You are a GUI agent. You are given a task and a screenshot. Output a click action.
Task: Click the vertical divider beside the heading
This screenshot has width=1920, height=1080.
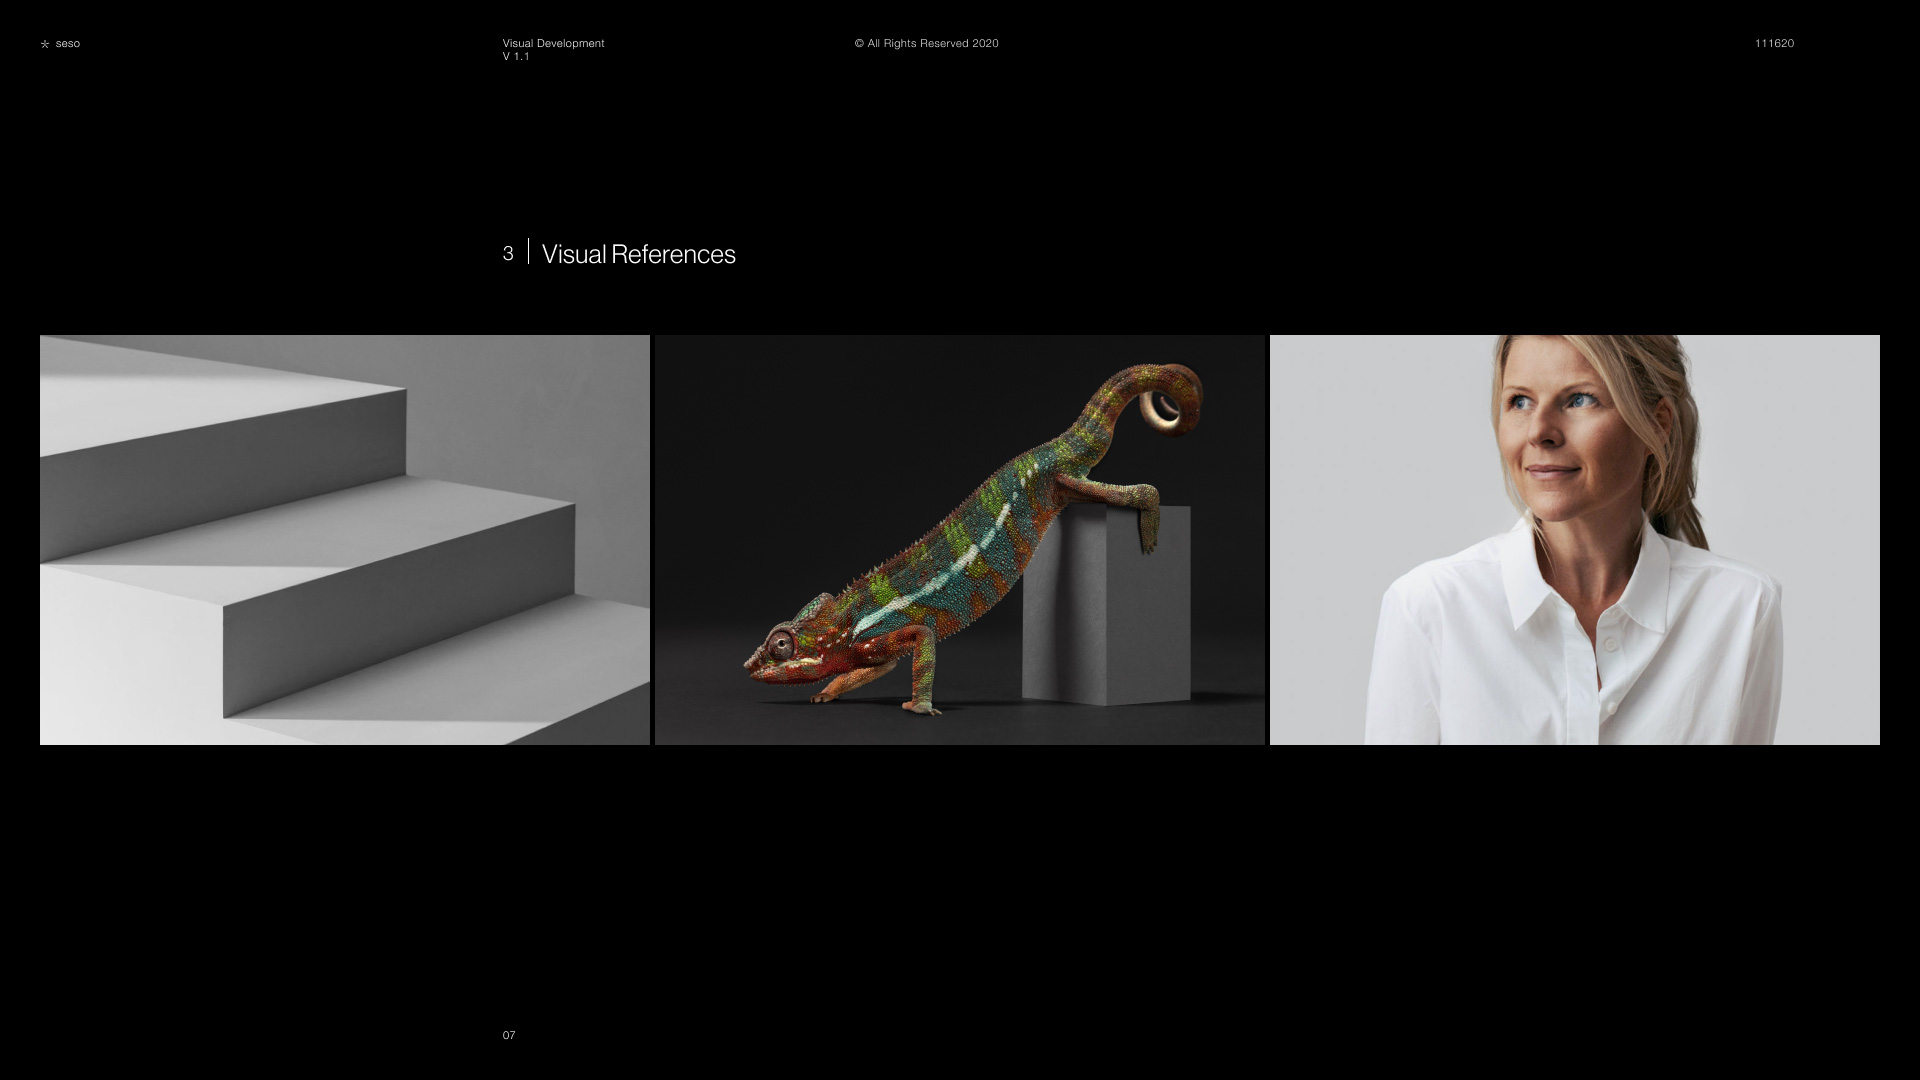(x=528, y=252)
